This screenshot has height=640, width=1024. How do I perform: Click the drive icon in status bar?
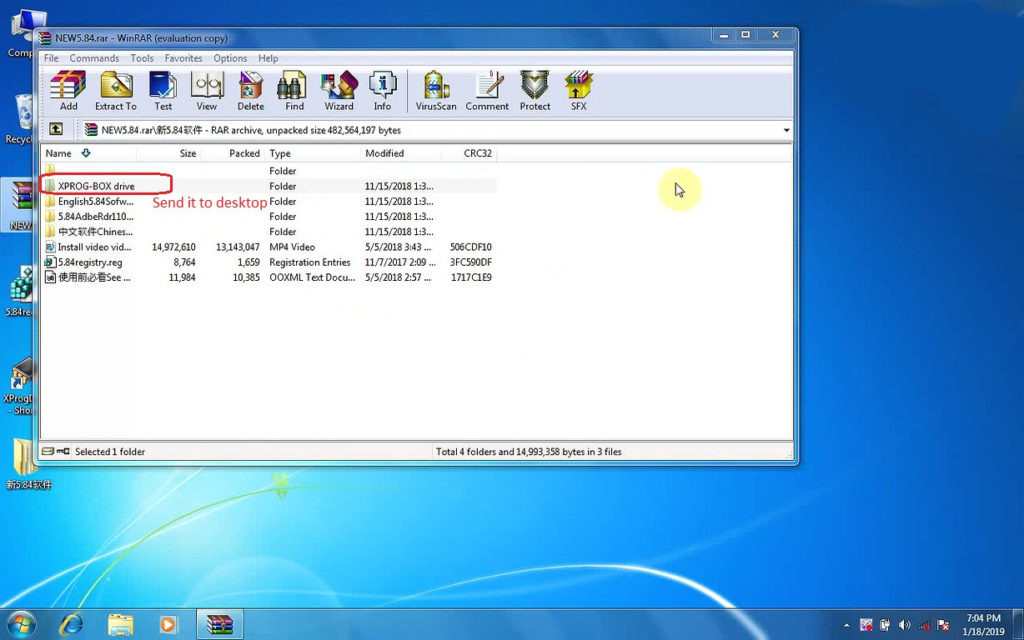tap(48, 451)
